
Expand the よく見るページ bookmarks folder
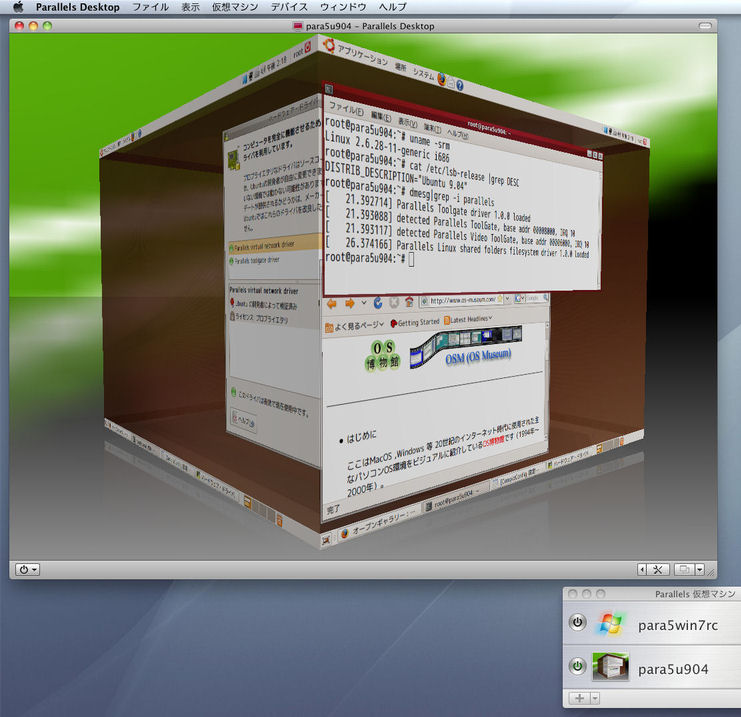354,326
